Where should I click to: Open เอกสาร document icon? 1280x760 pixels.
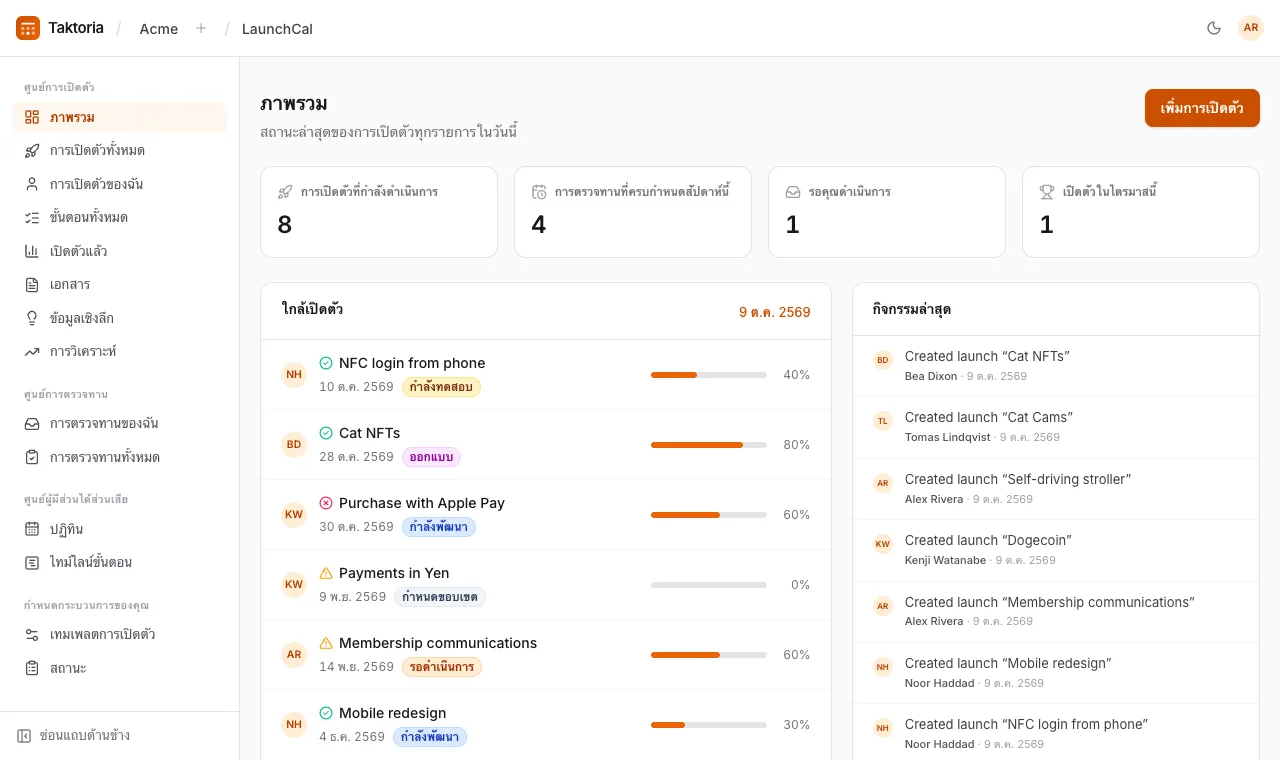tap(32, 285)
